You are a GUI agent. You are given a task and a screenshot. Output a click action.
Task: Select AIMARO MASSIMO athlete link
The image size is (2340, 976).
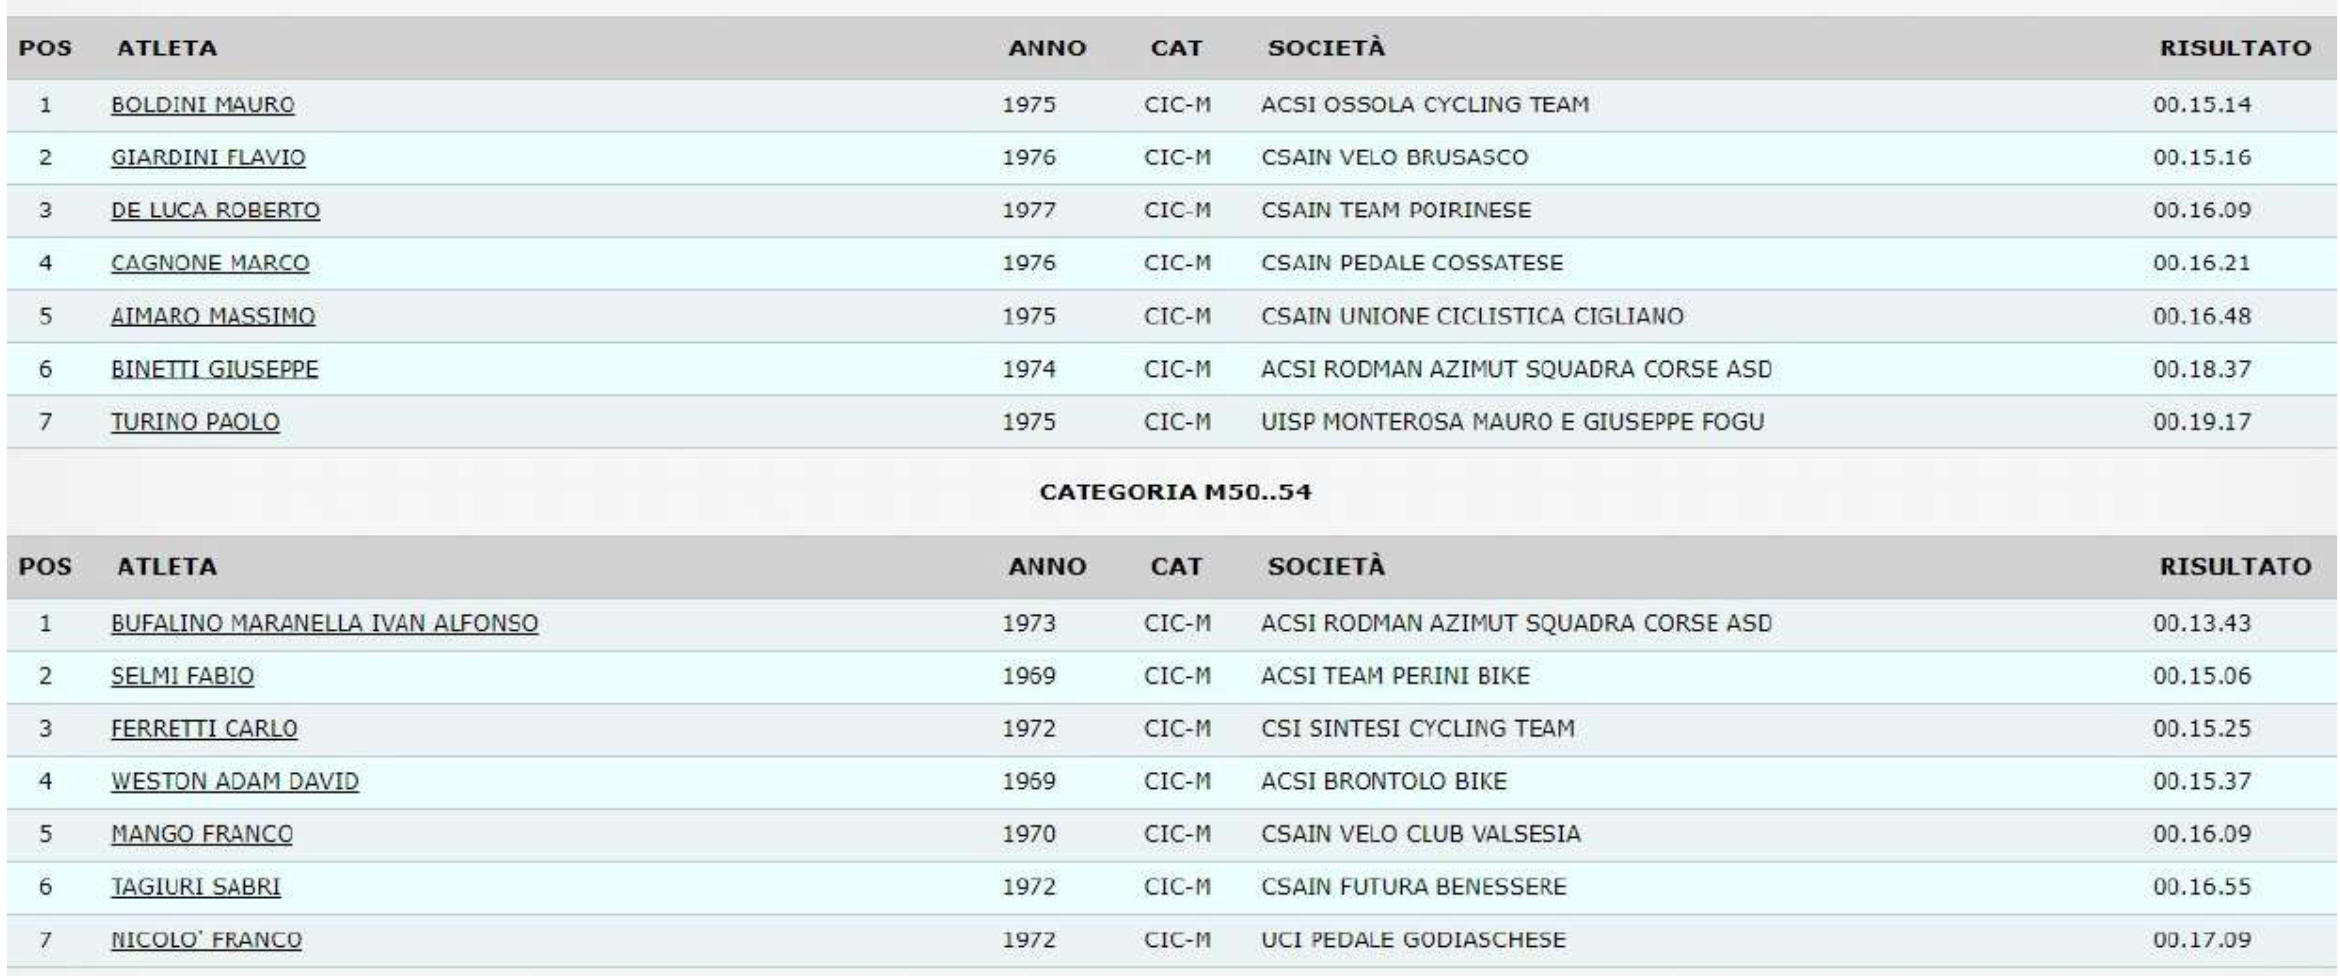point(213,317)
